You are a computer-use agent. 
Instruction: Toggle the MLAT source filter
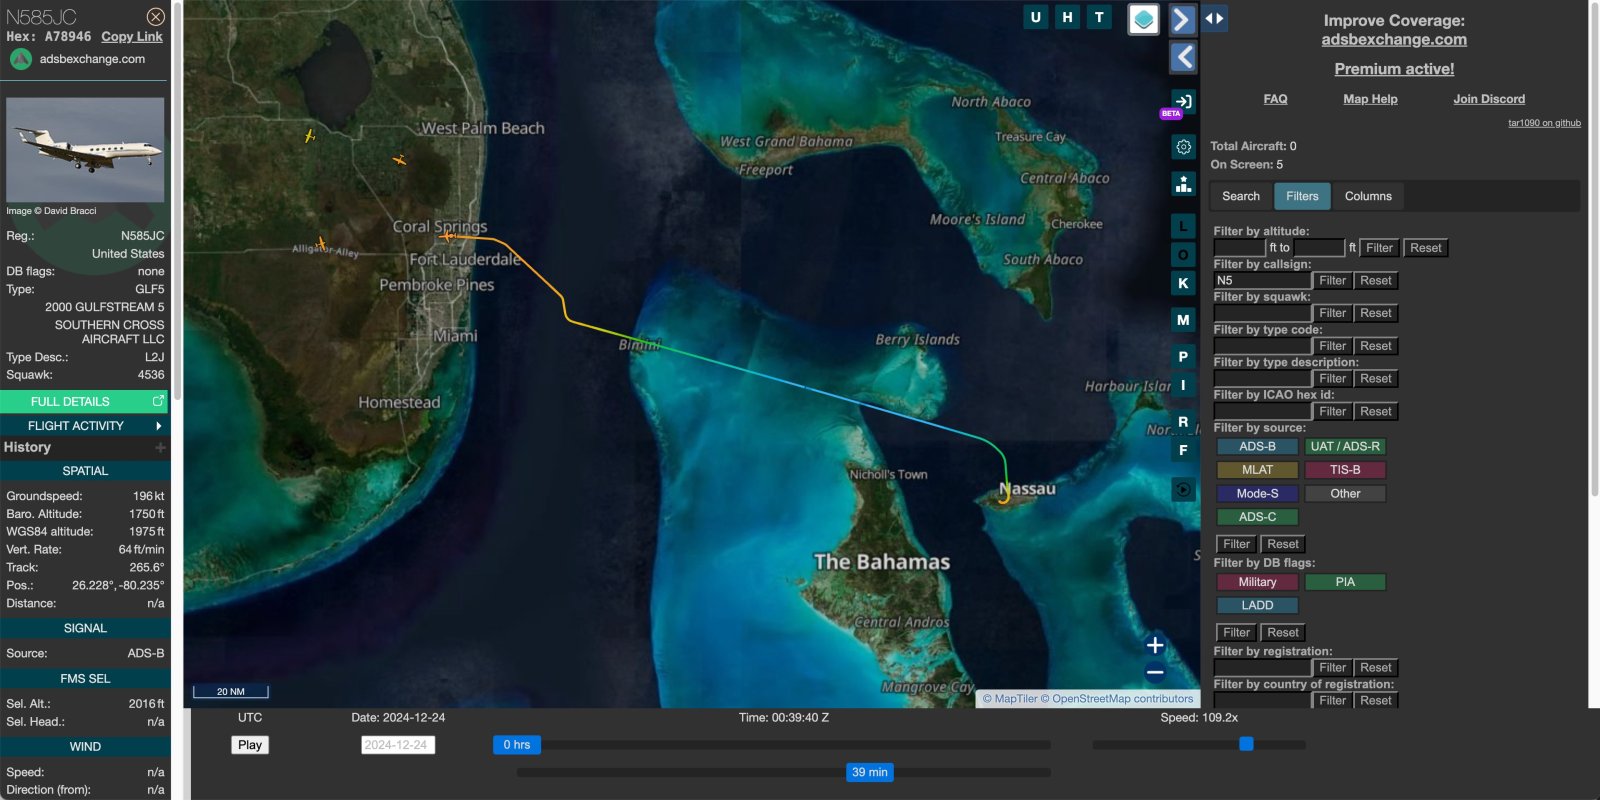click(1257, 470)
